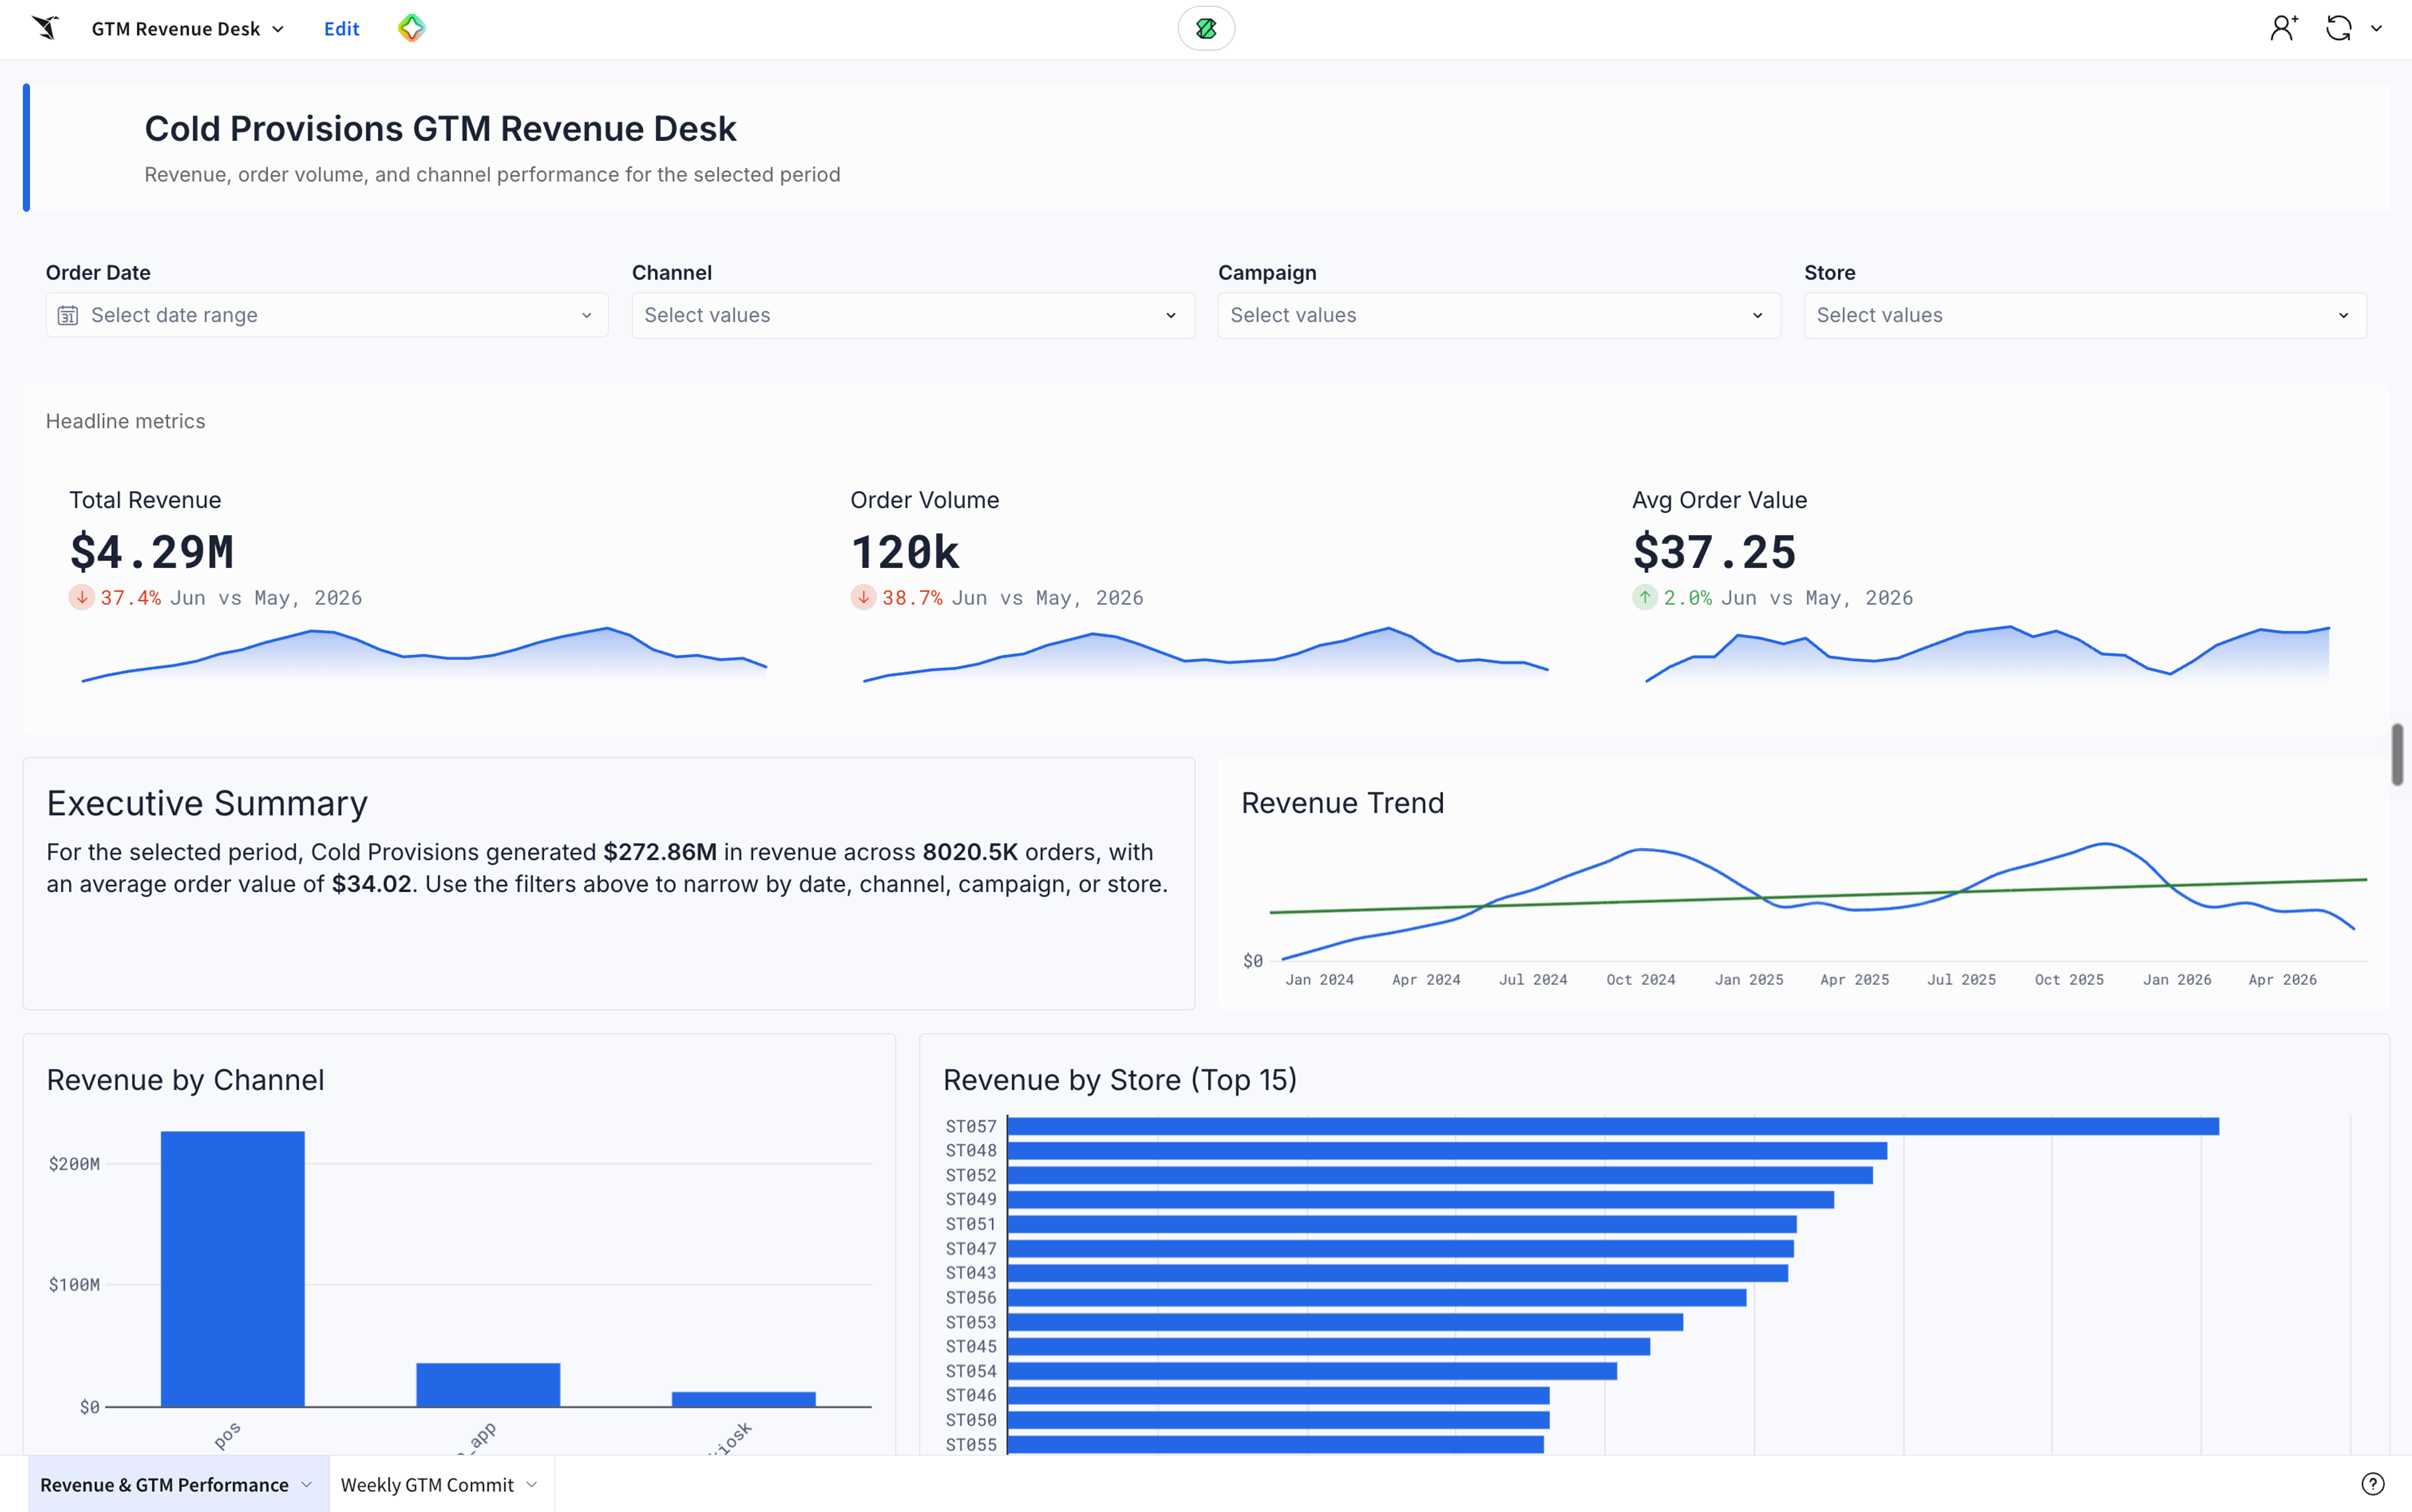Open the Campaign select values dropdown

click(1499, 315)
